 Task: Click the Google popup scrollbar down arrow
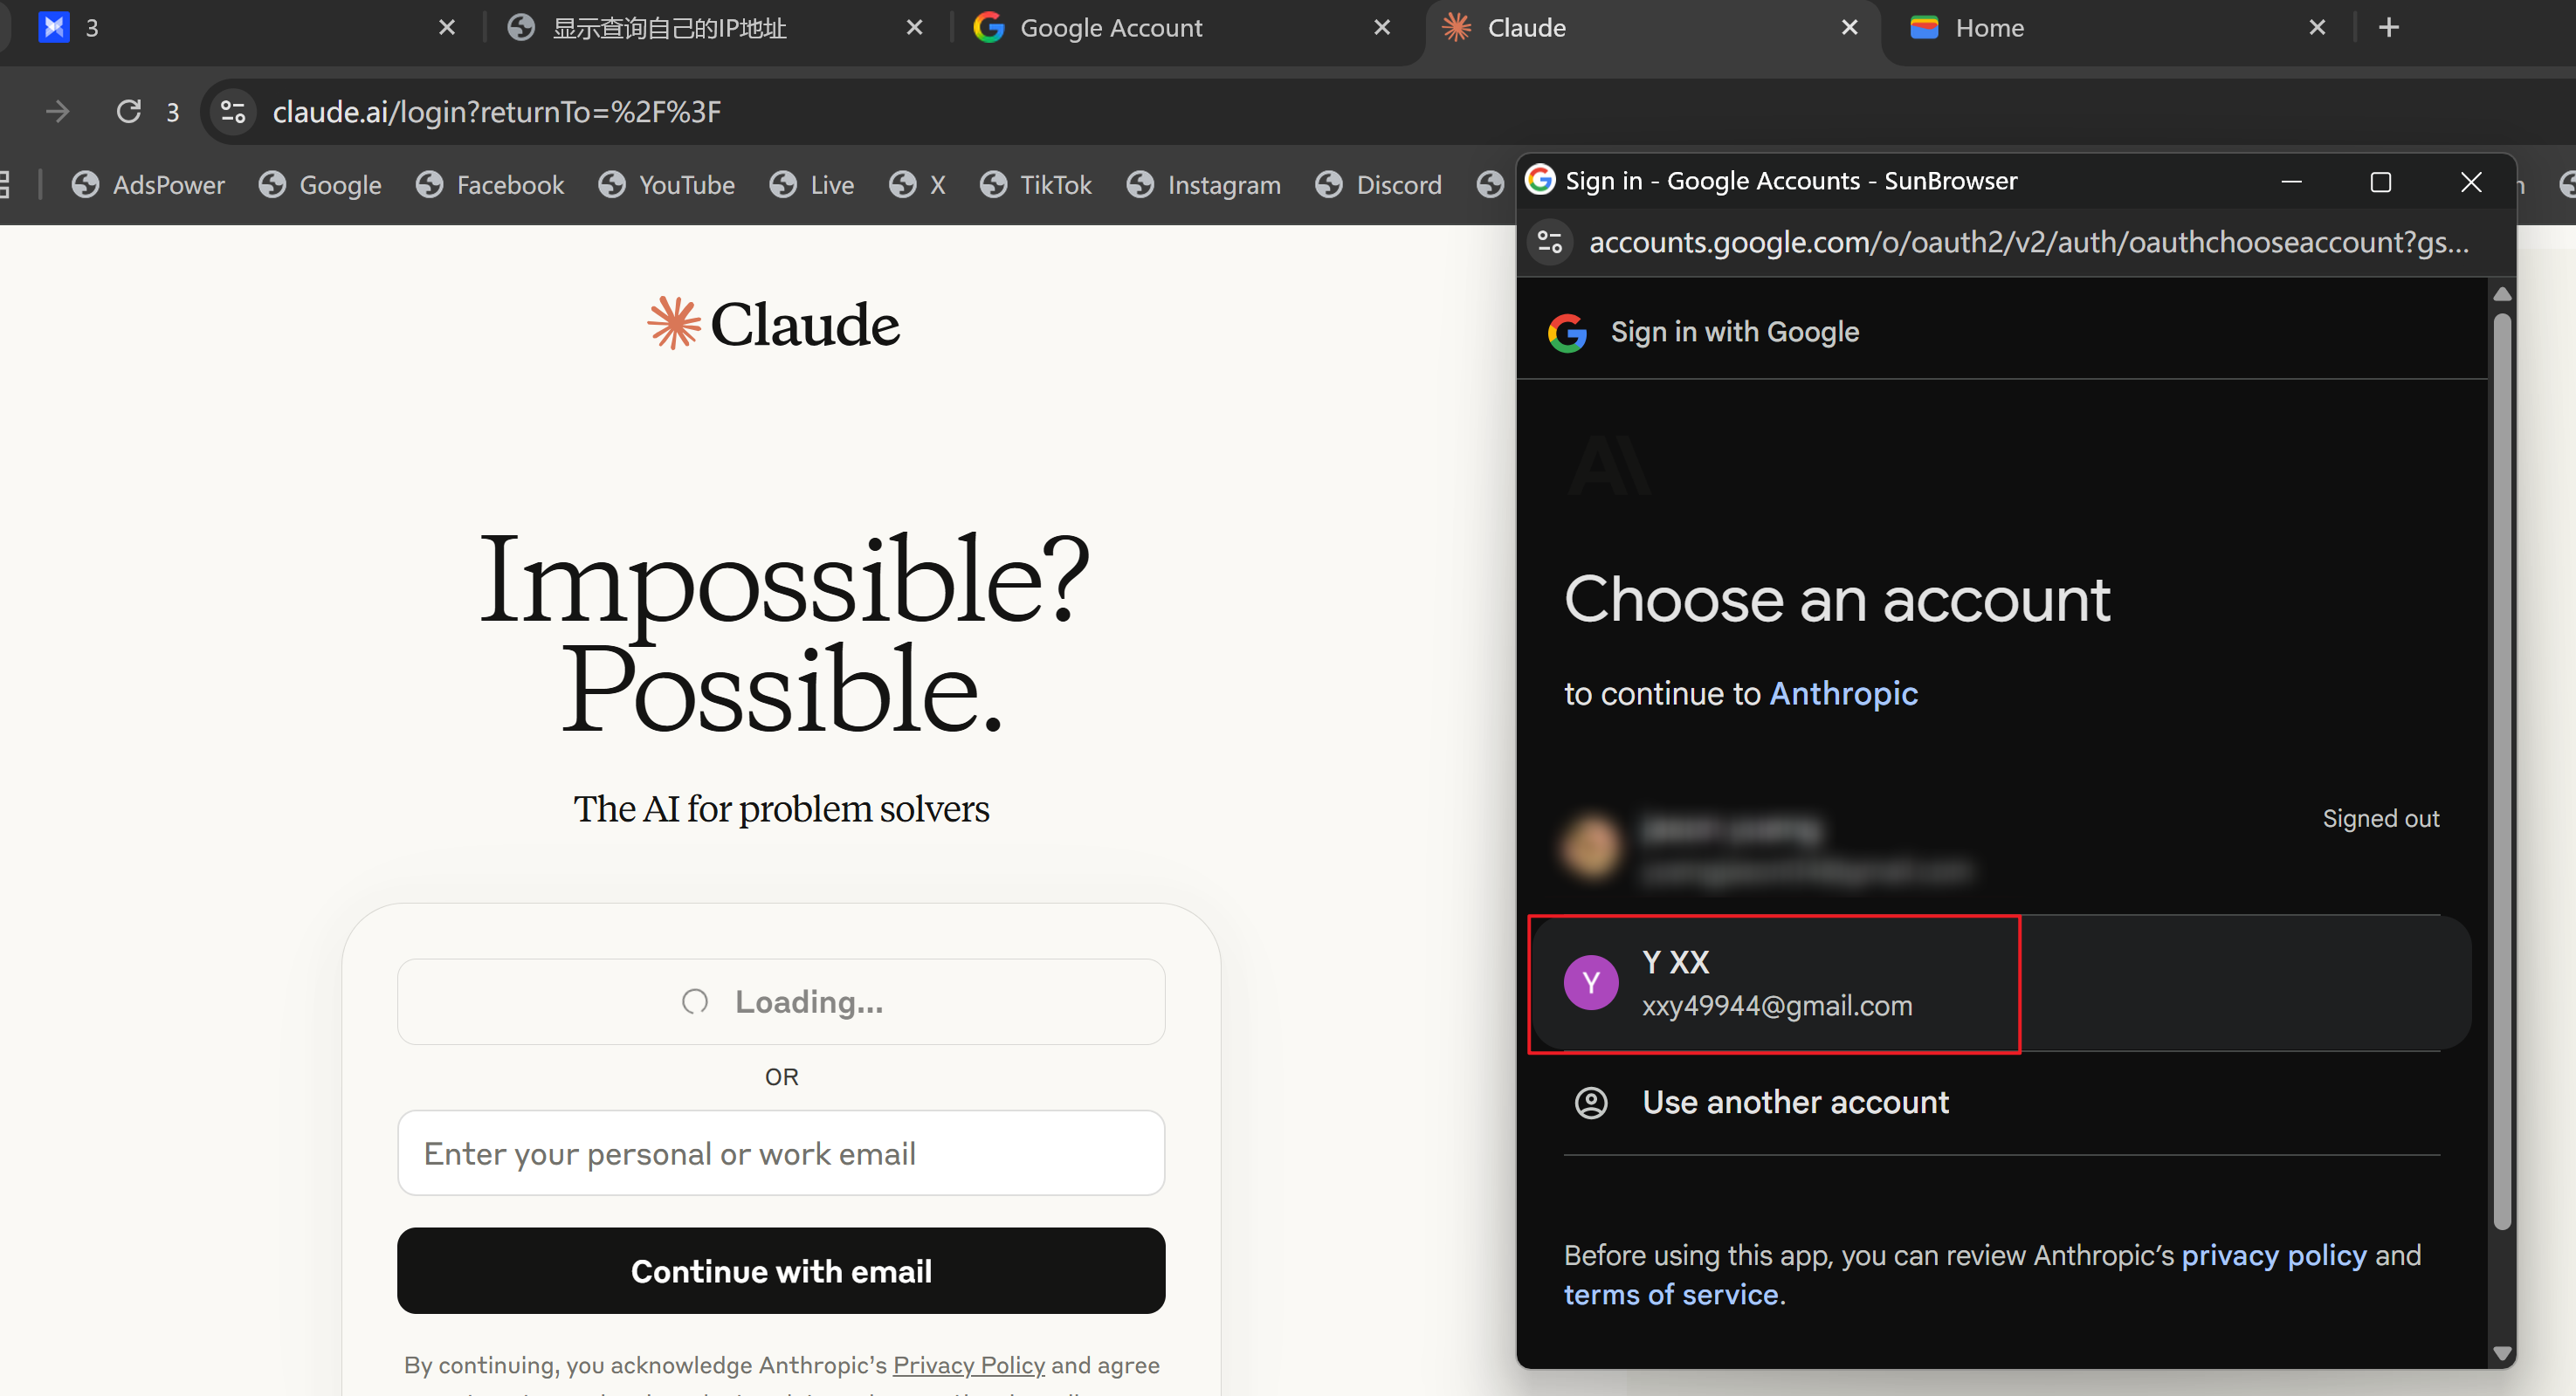pyautogui.click(x=2502, y=1353)
